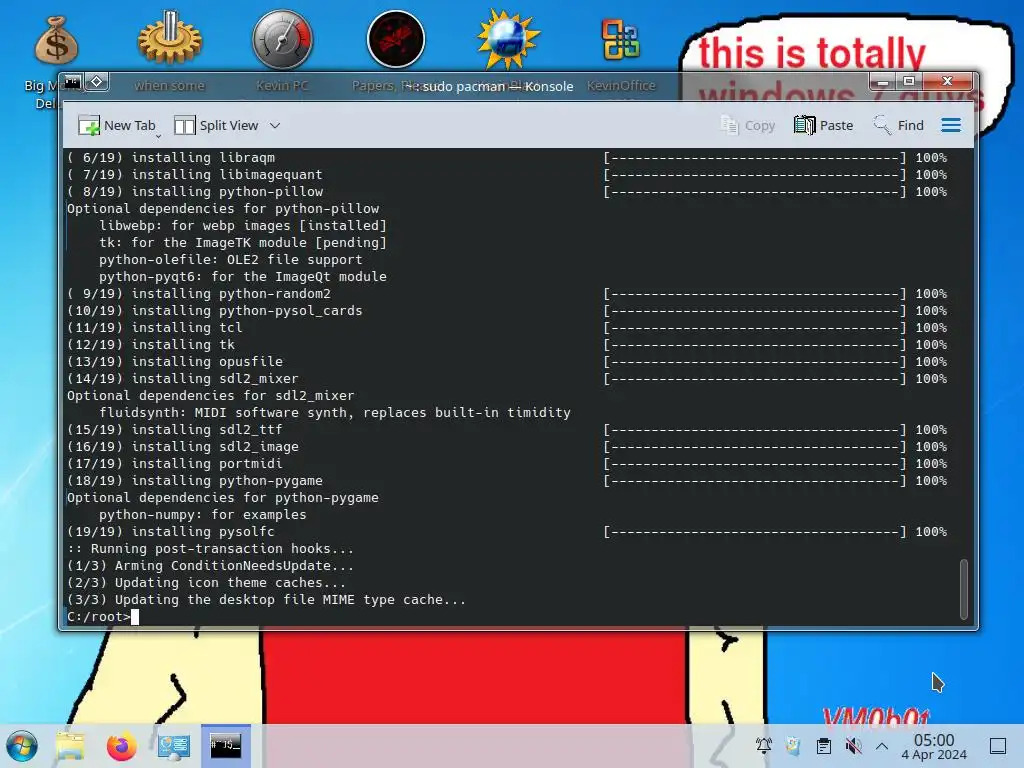Click the recycle bin tray icon
Image resolution: width=1024 pixels, height=768 pixels.
click(793, 746)
